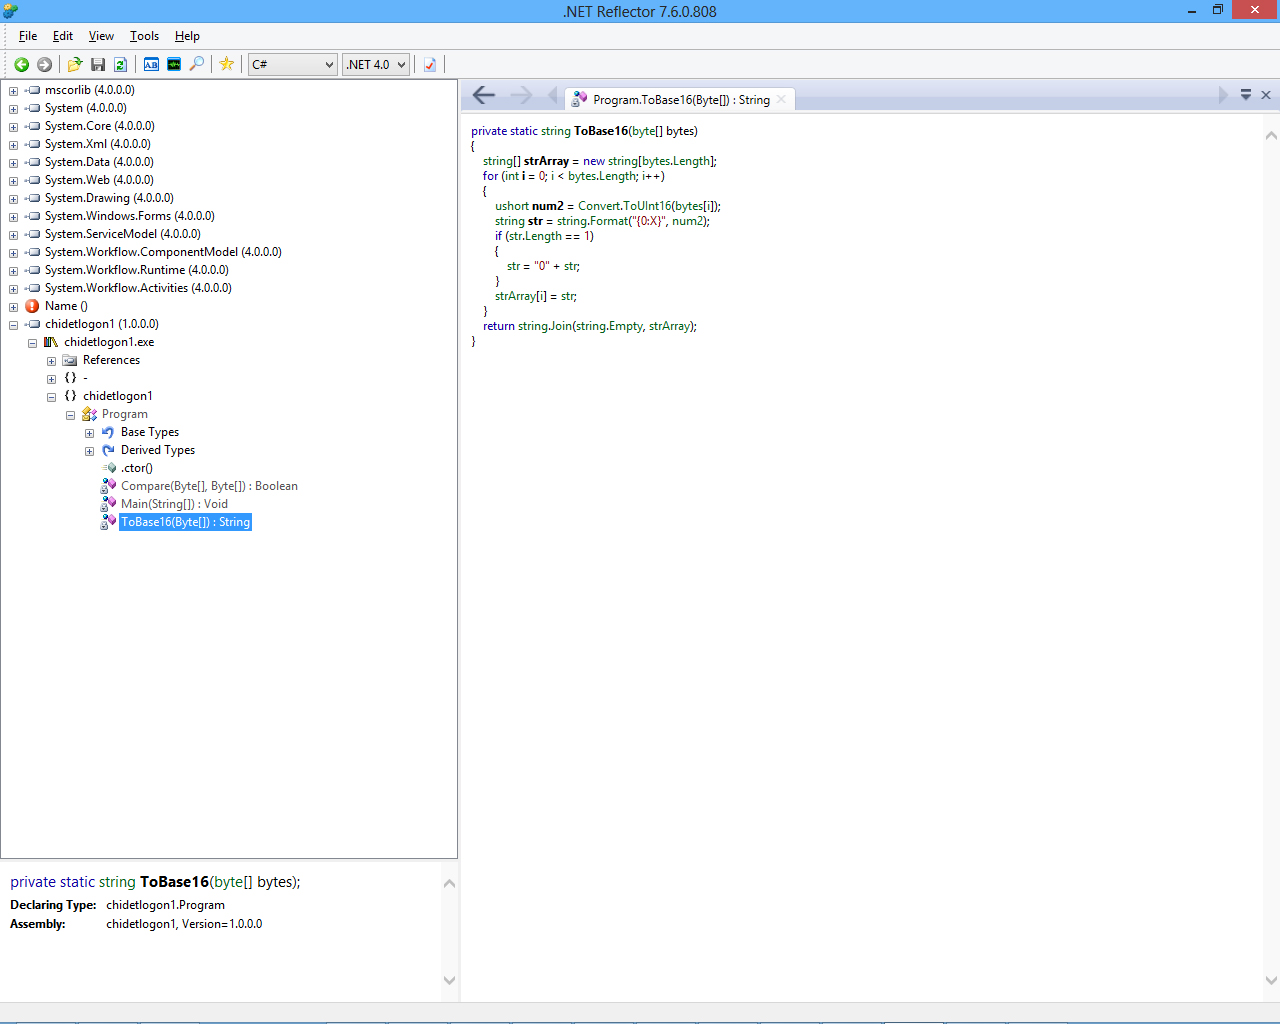Click the grey Forward navigation icon in toolbar
This screenshot has width=1280, height=1024.
tap(44, 64)
